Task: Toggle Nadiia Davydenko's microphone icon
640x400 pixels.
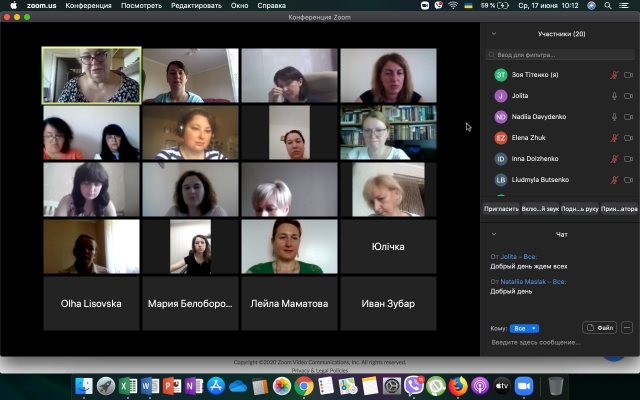Action: 614,117
